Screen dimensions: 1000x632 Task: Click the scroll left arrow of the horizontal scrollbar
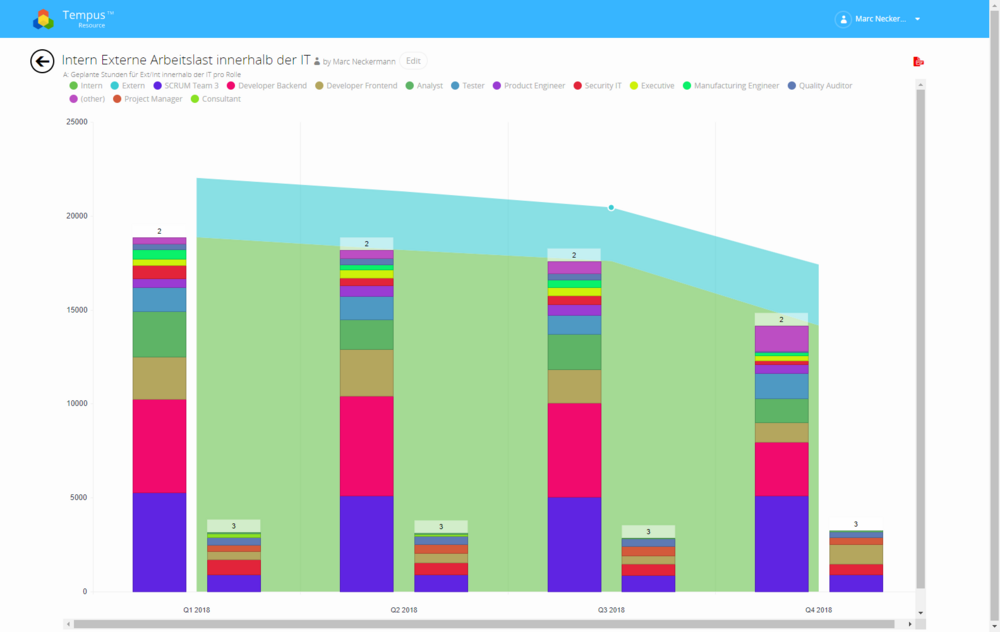(x=68, y=624)
